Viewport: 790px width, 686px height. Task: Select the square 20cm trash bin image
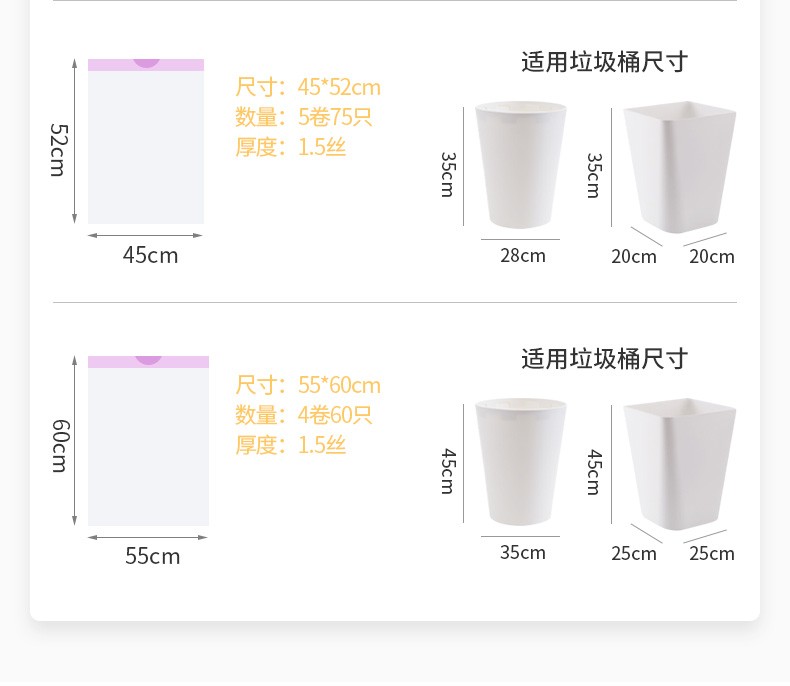(680, 167)
